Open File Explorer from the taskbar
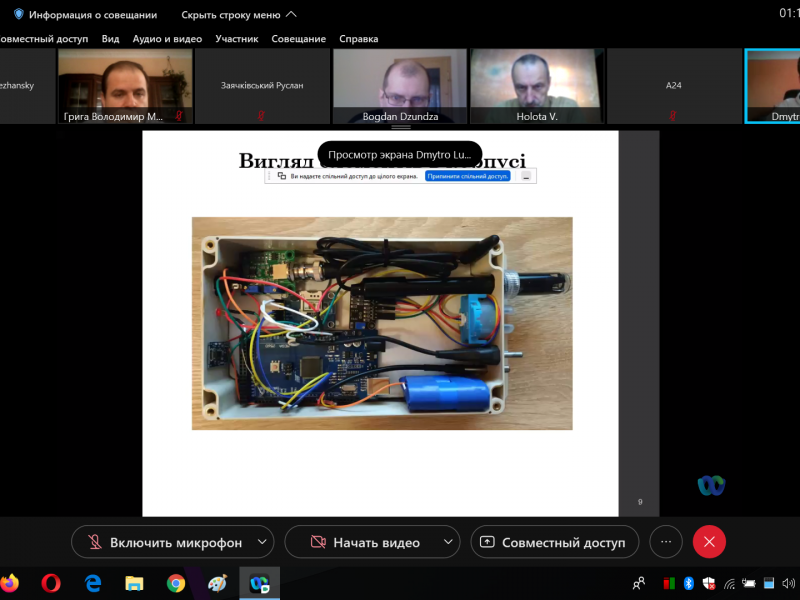Viewport: 800px width, 600px height. click(134, 583)
